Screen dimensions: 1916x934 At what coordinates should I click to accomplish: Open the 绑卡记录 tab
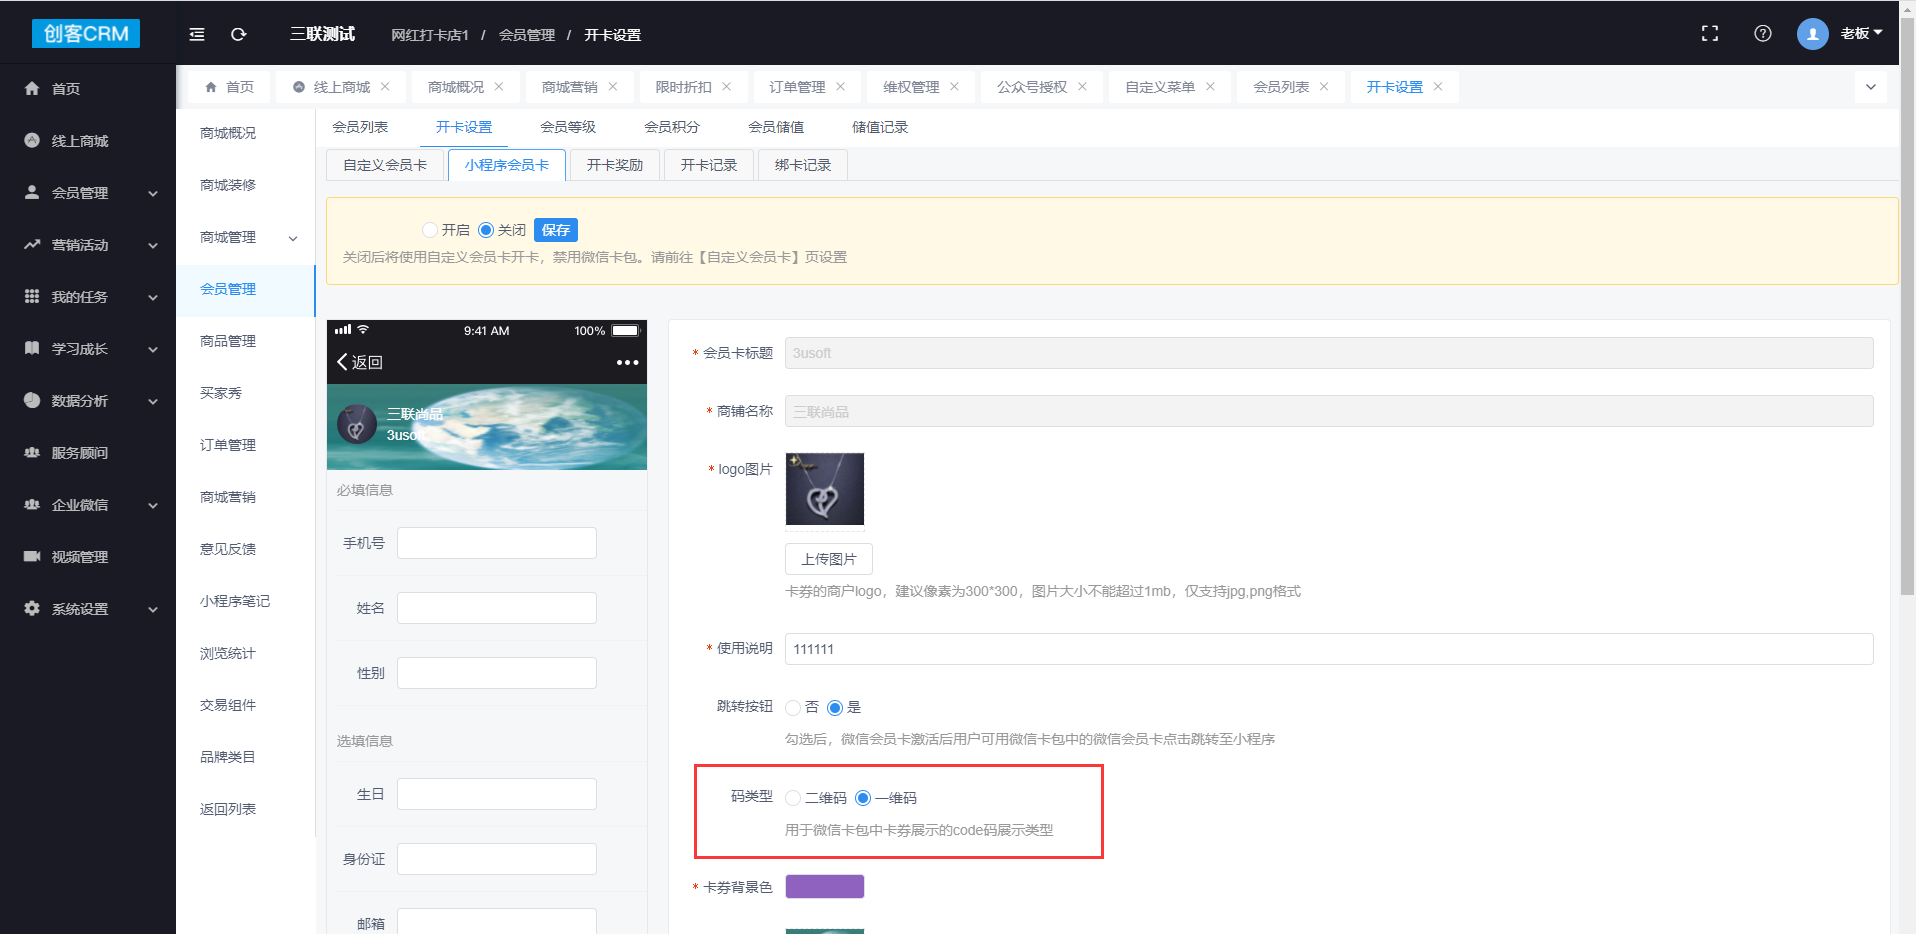[x=803, y=165]
